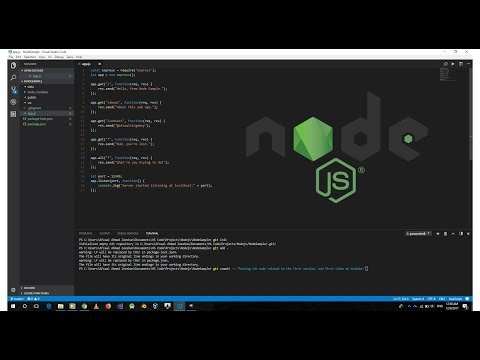
Task: Open the powershell terminal selector dropdown
Action: pyautogui.click(x=418, y=234)
